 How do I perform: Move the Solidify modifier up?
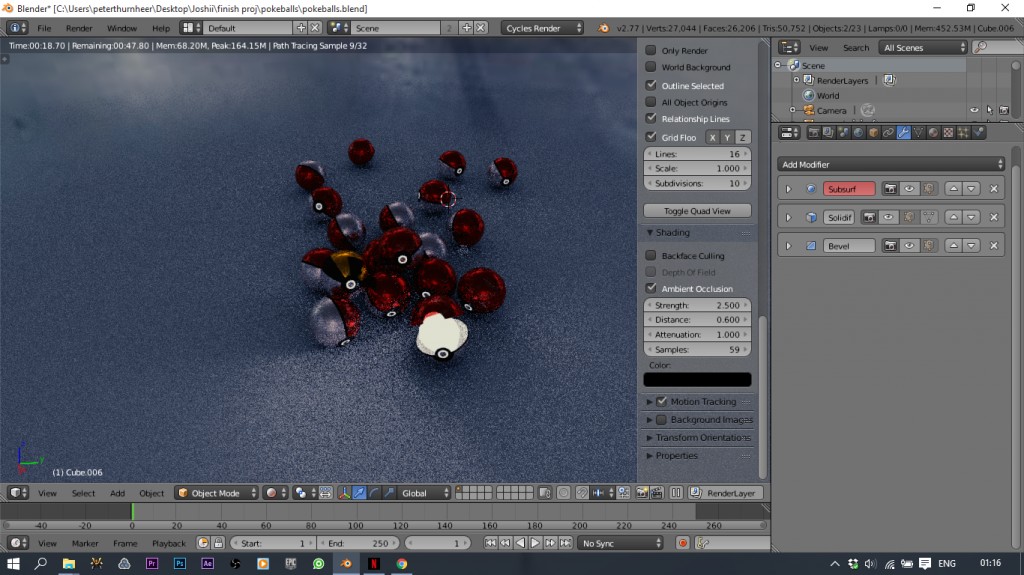pos(953,217)
